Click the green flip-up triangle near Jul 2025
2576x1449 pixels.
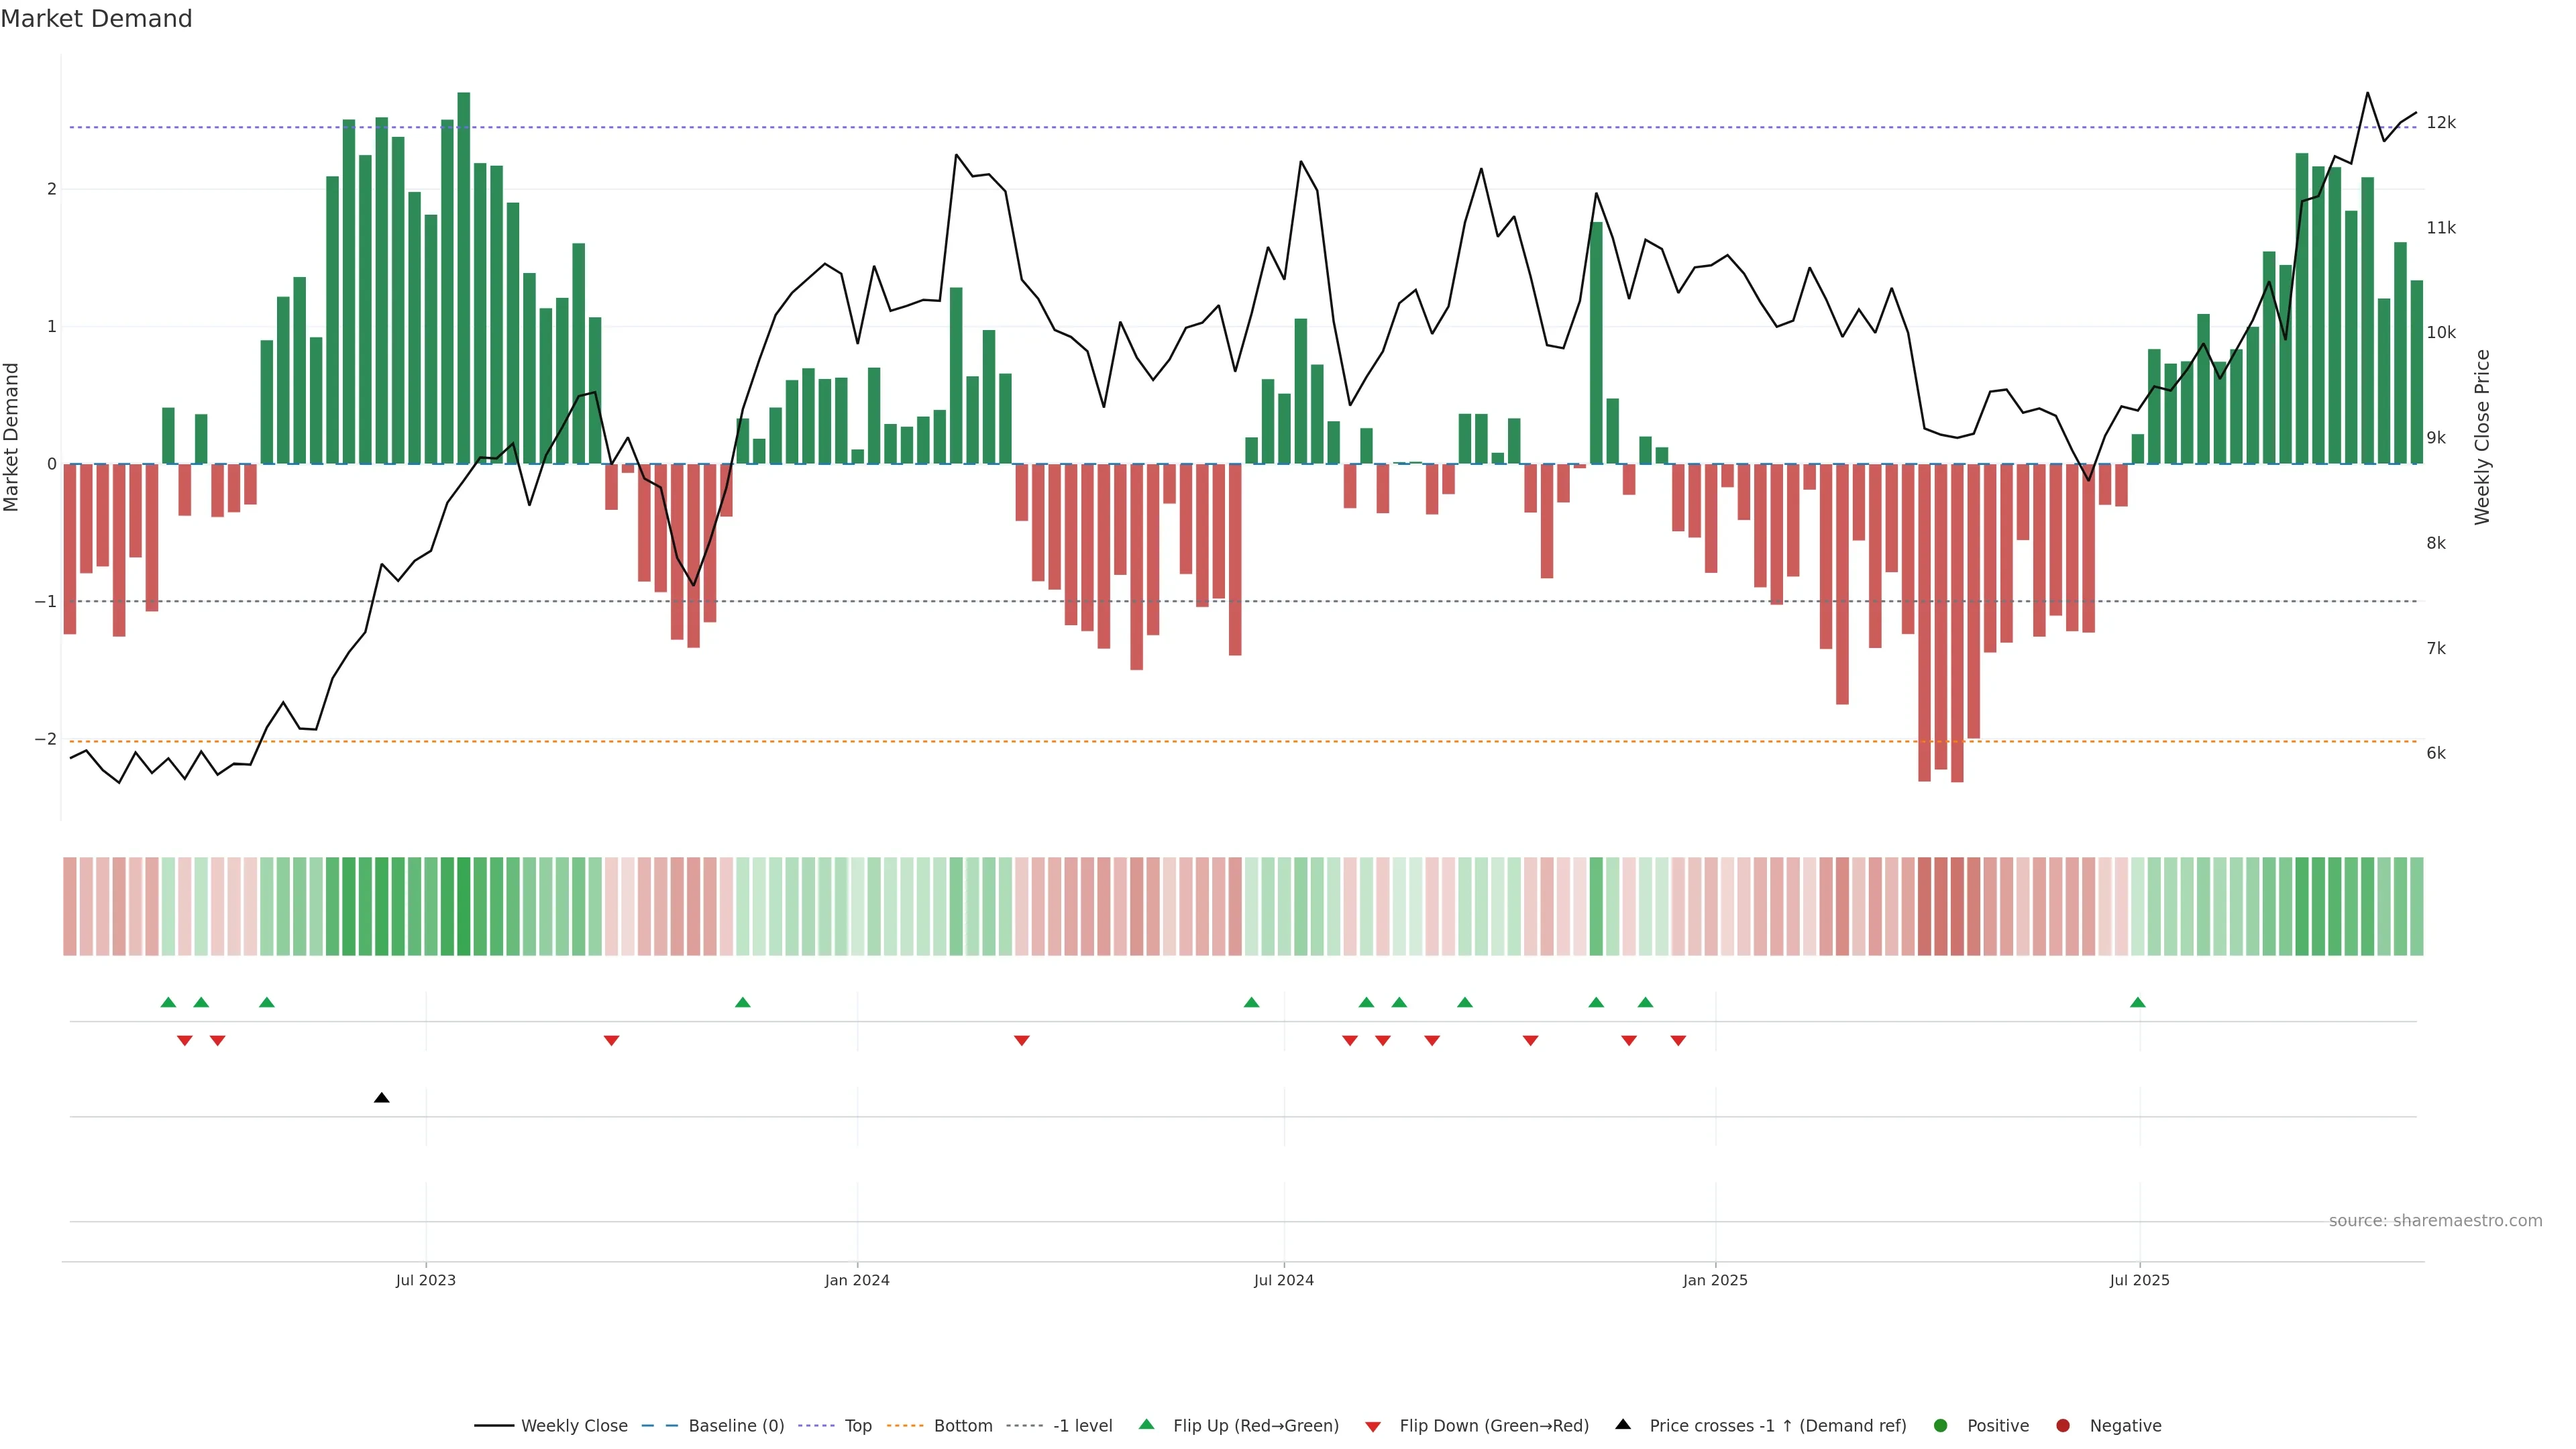[x=2137, y=1002]
